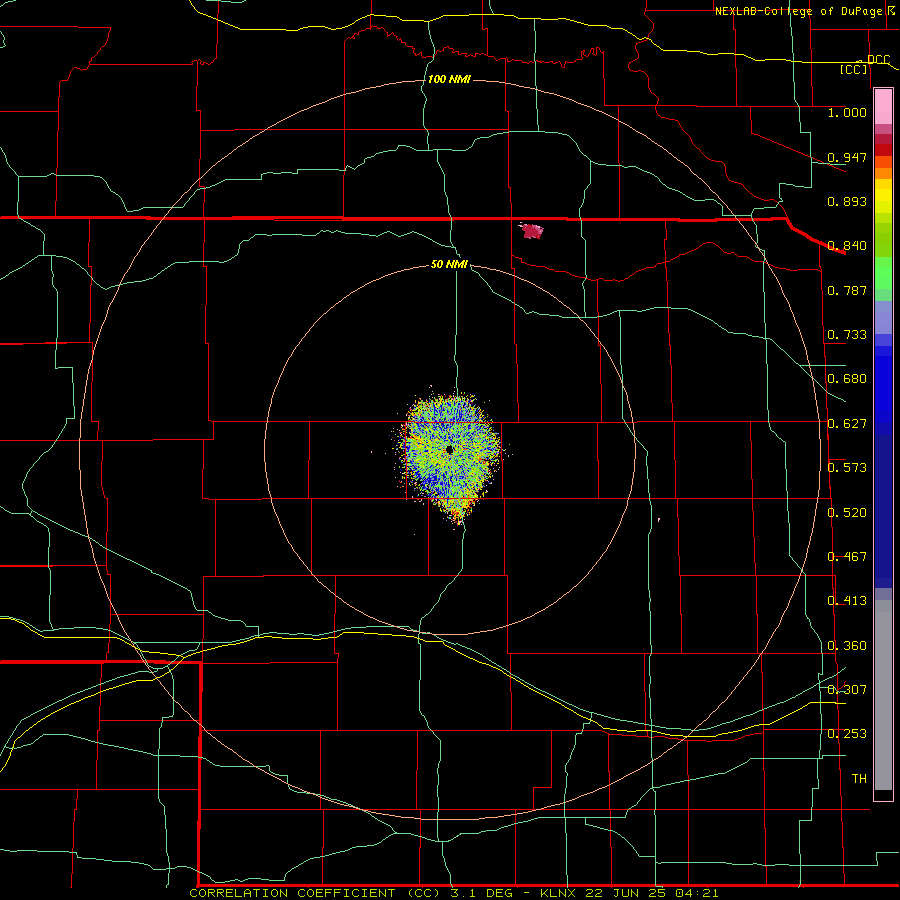The width and height of the screenshot is (900, 900).
Task: Click the CORRELATION COEFFICIENT caption text
Action: pos(292,893)
